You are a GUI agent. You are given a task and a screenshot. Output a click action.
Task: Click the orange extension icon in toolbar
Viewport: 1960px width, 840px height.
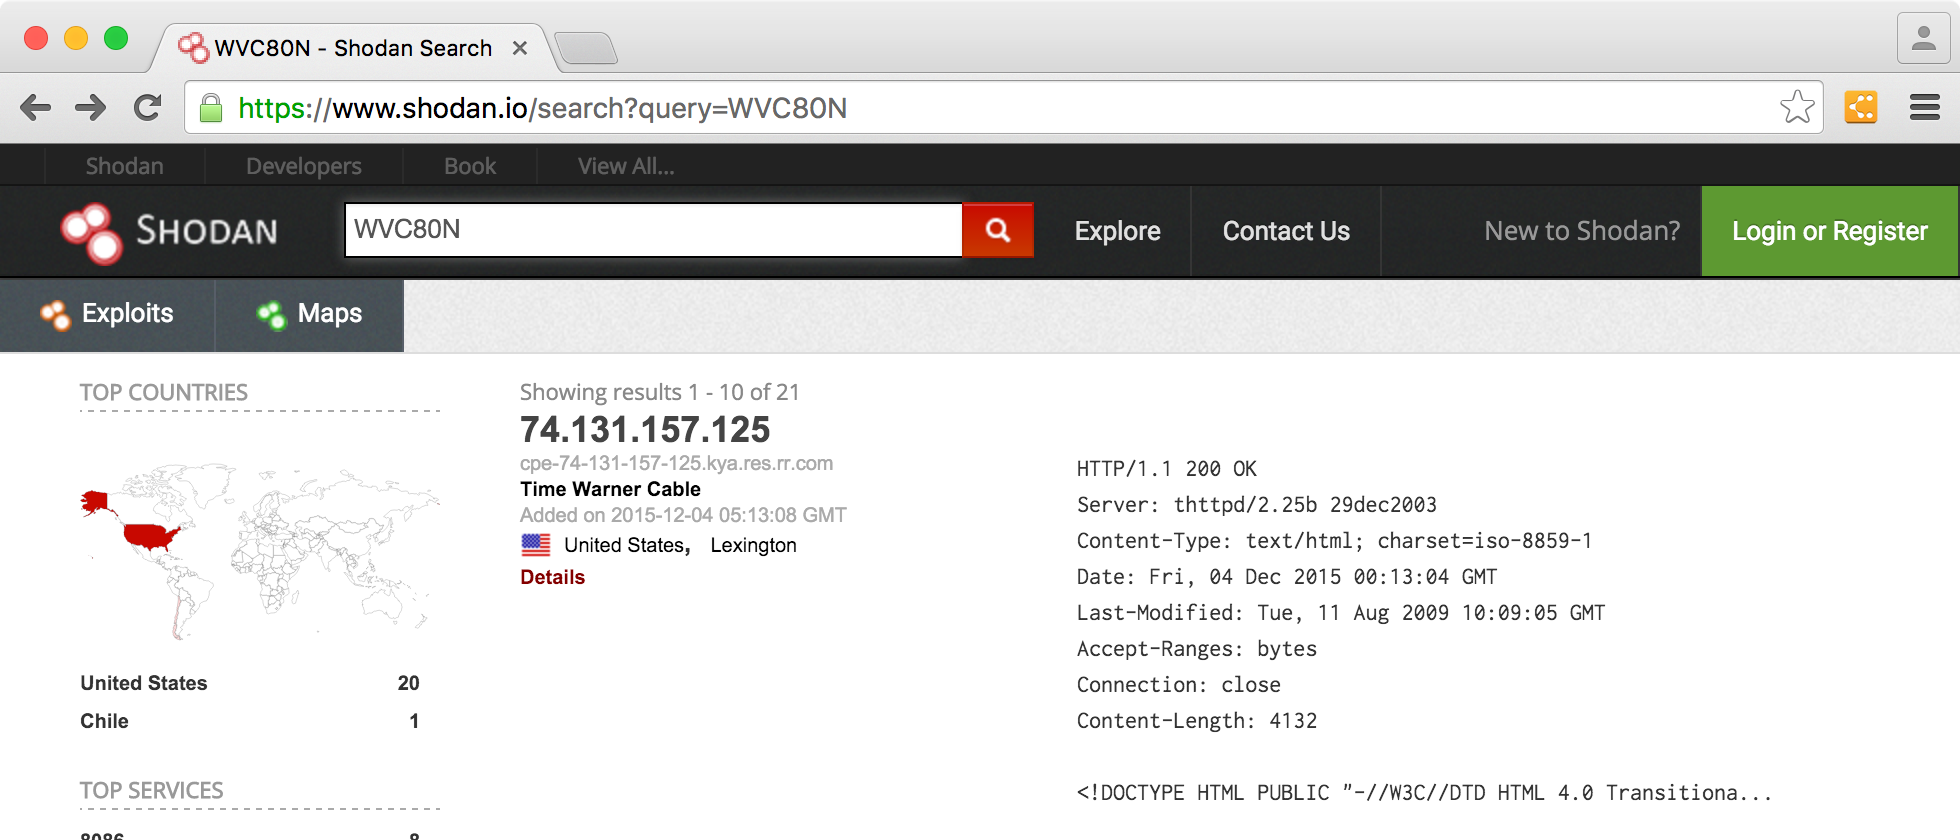[x=1861, y=107]
